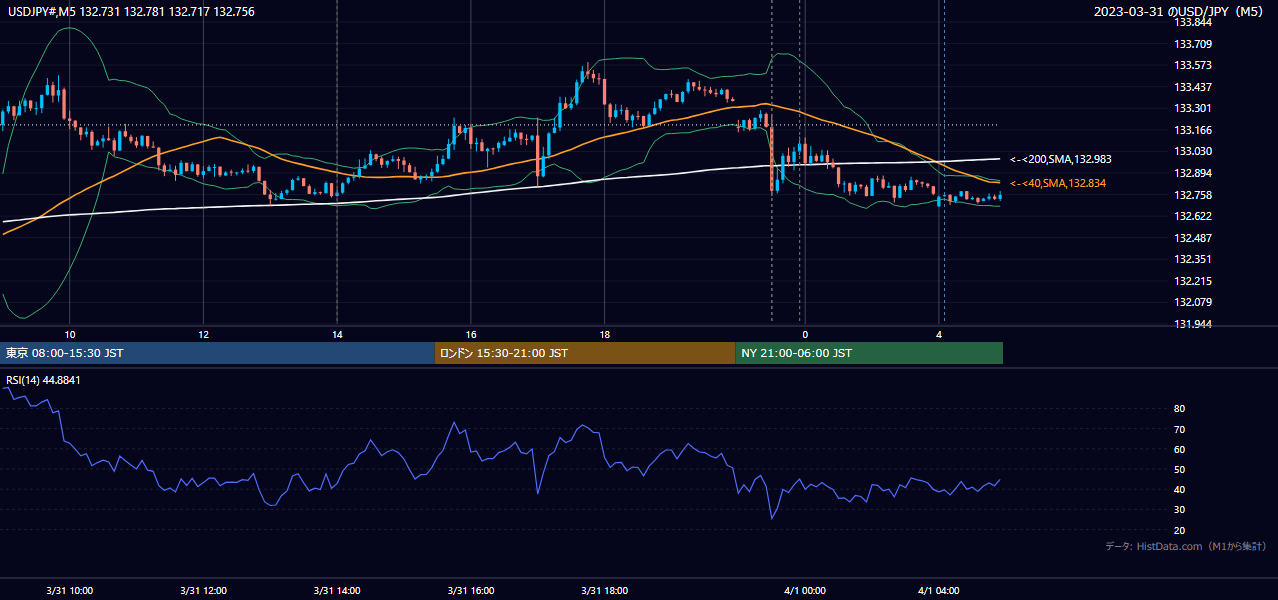Screen dimensions: 1278x600
Task: Click the 3/31 18:00 date label
Action: pos(605,590)
